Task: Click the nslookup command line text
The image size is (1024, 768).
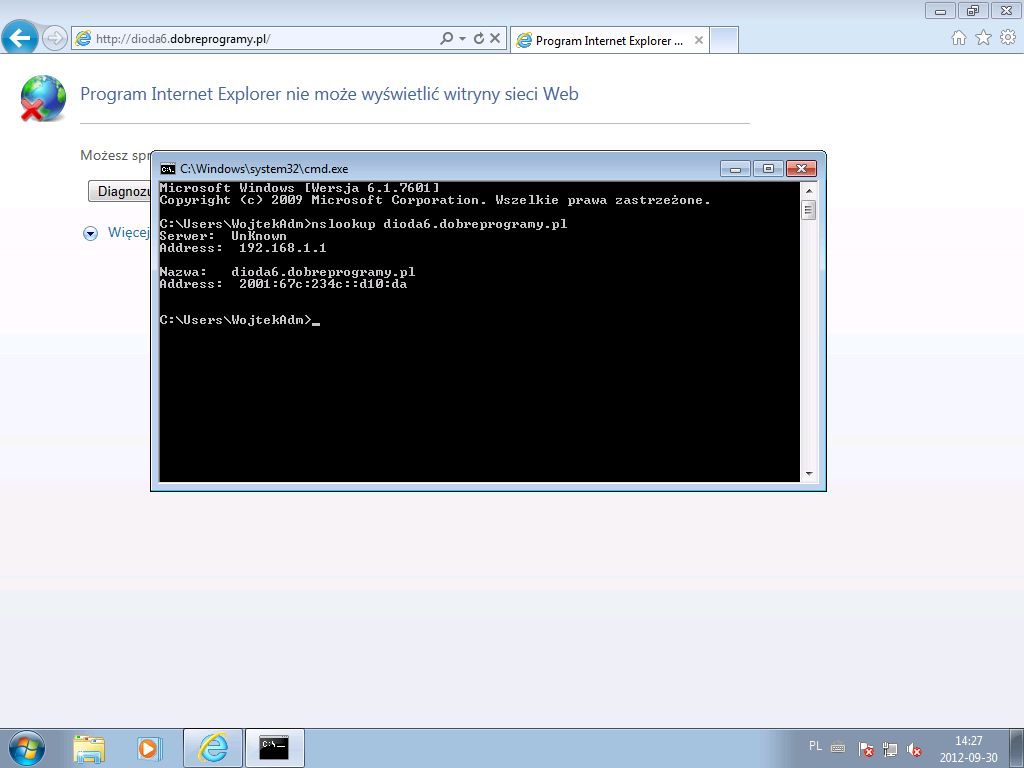Action: [x=363, y=224]
